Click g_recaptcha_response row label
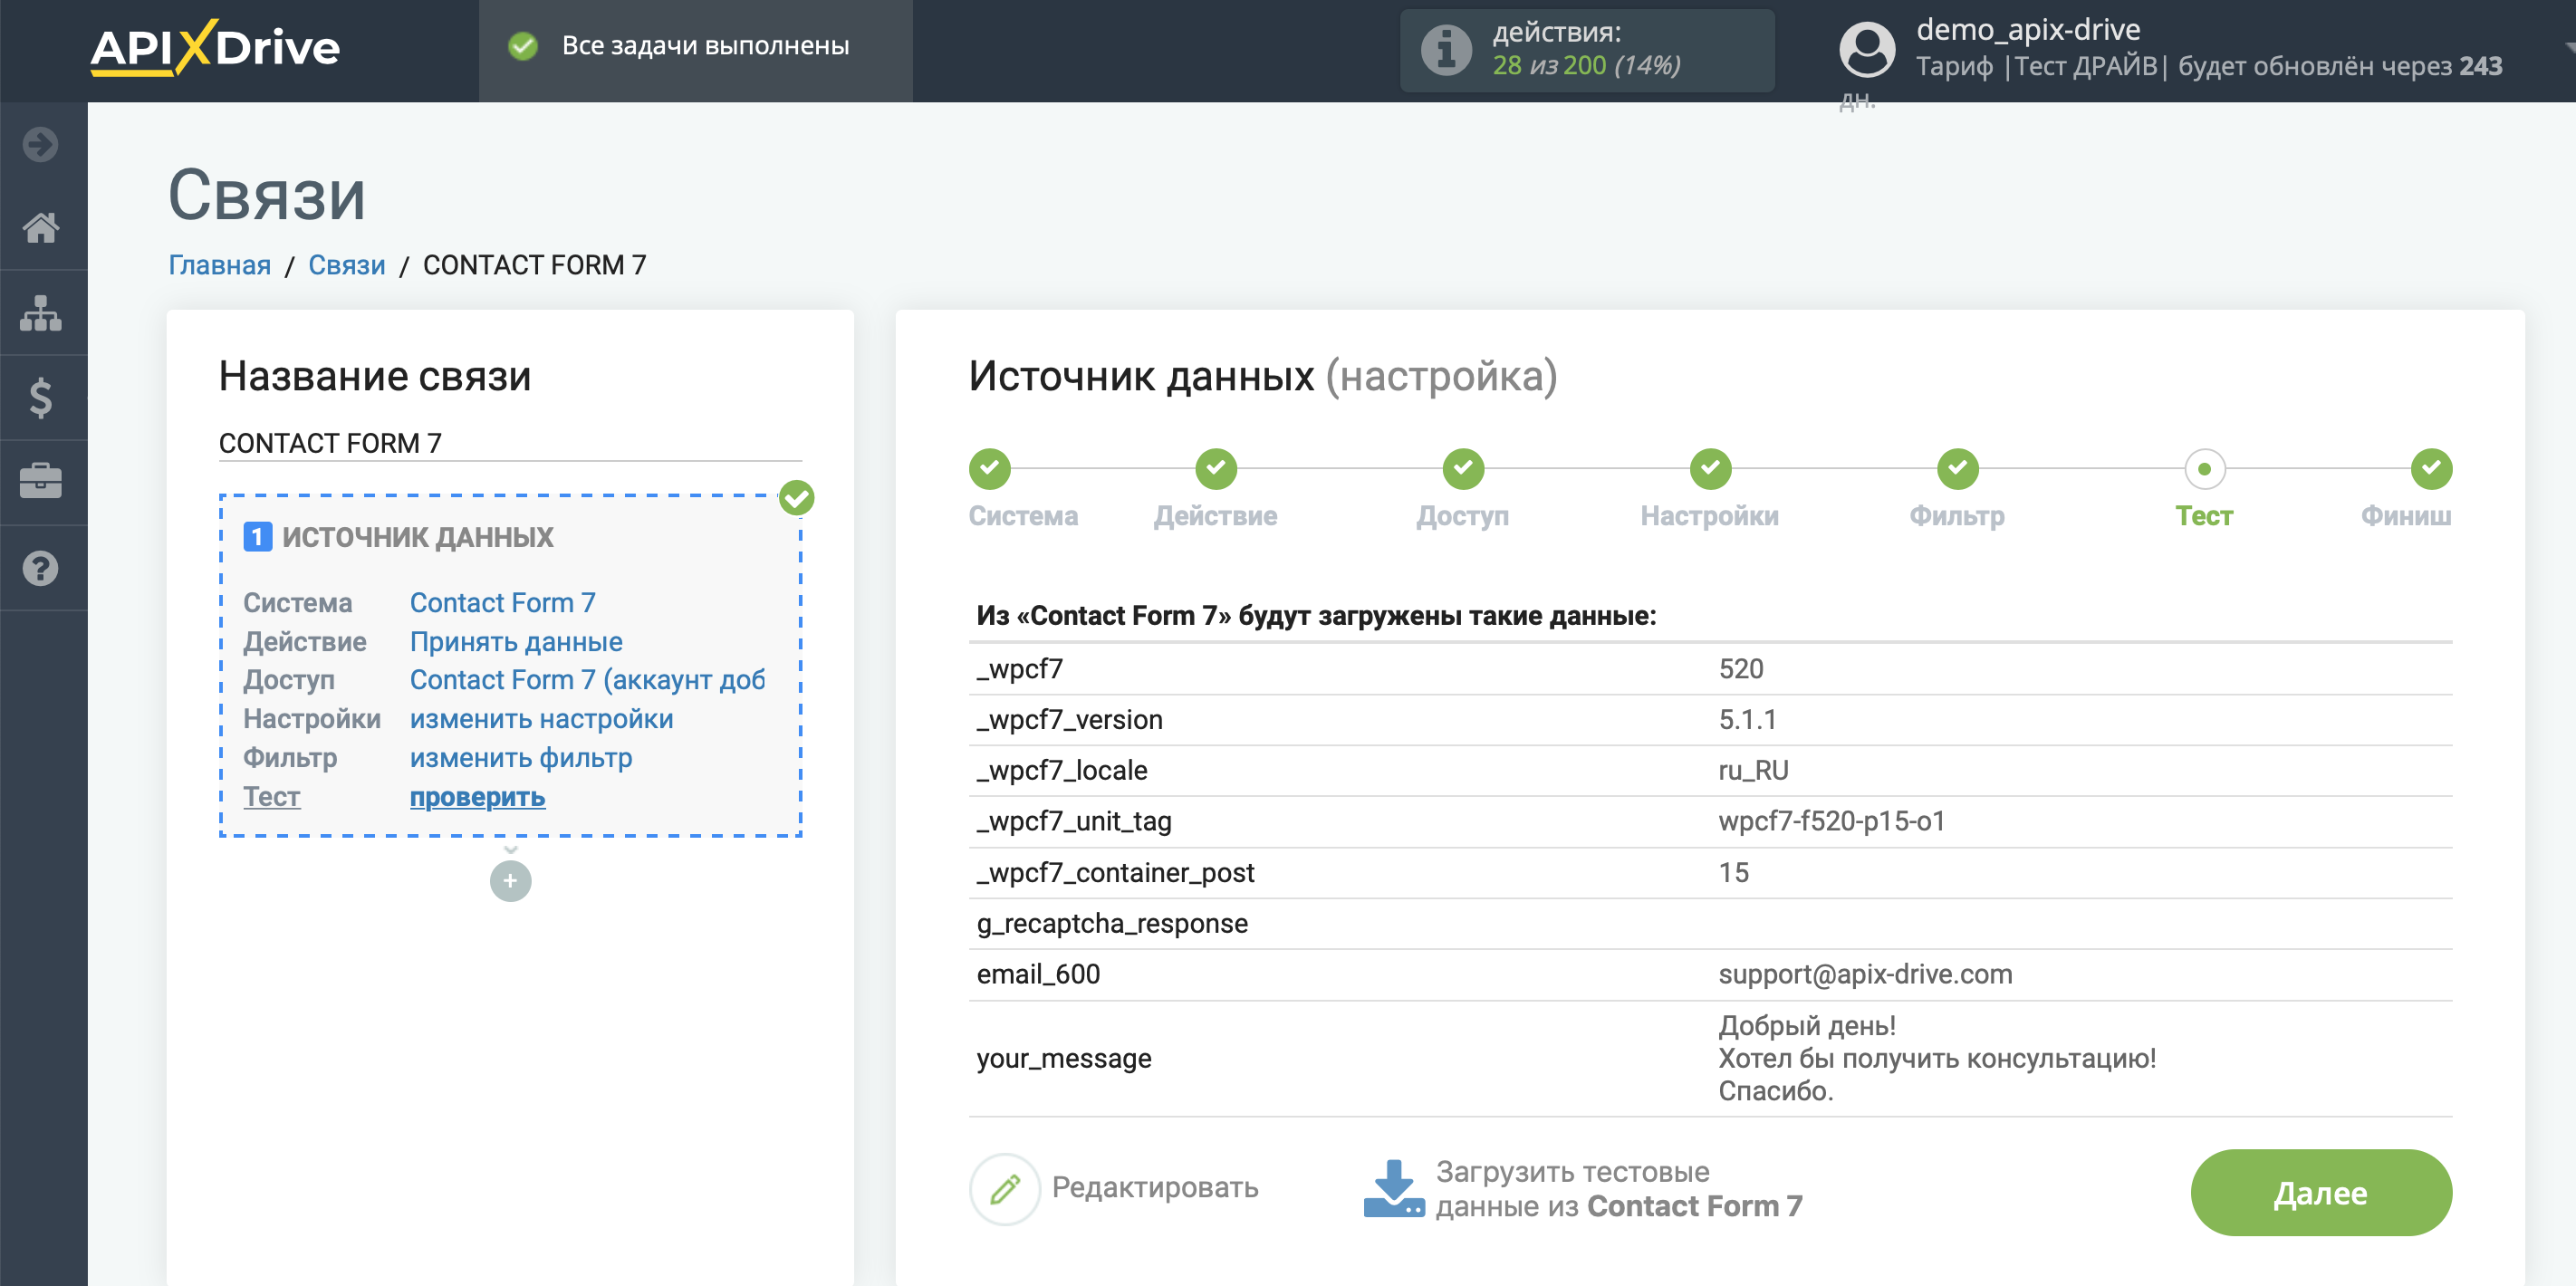The height and width of the screenshot is (1286, 2576). coord(1112,924)
